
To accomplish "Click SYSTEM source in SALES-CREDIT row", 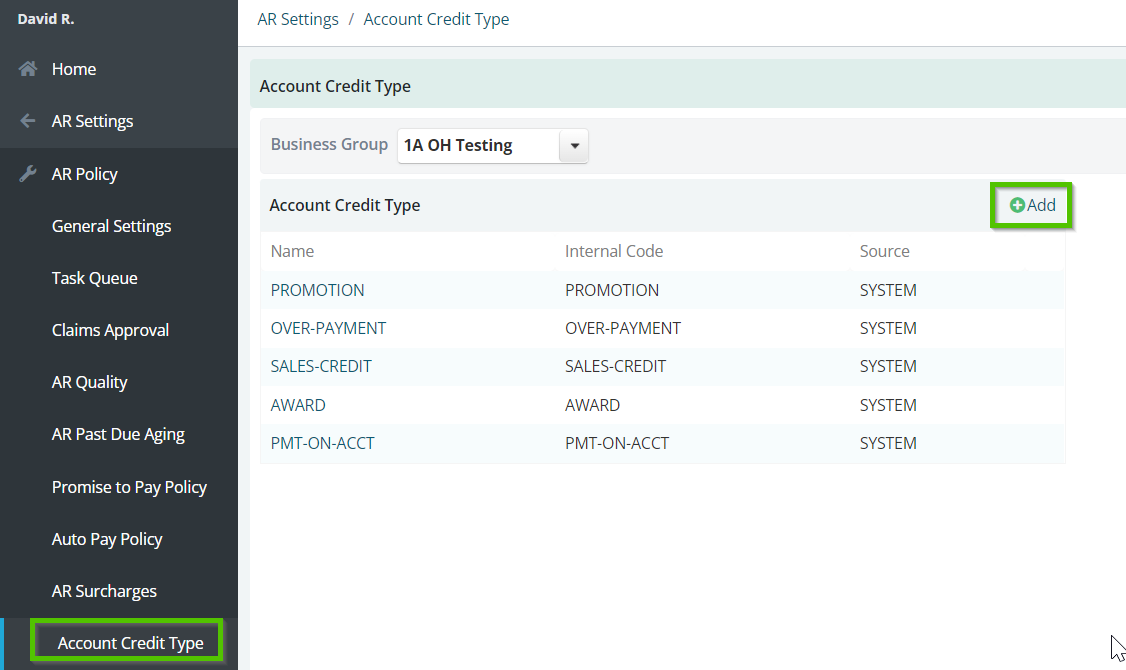I will pyautogui.click(x=888, y=366).
